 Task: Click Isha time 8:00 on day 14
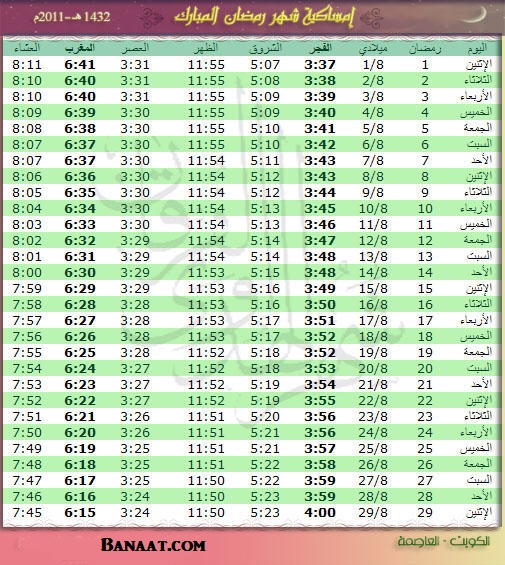[x=27, y=273]
